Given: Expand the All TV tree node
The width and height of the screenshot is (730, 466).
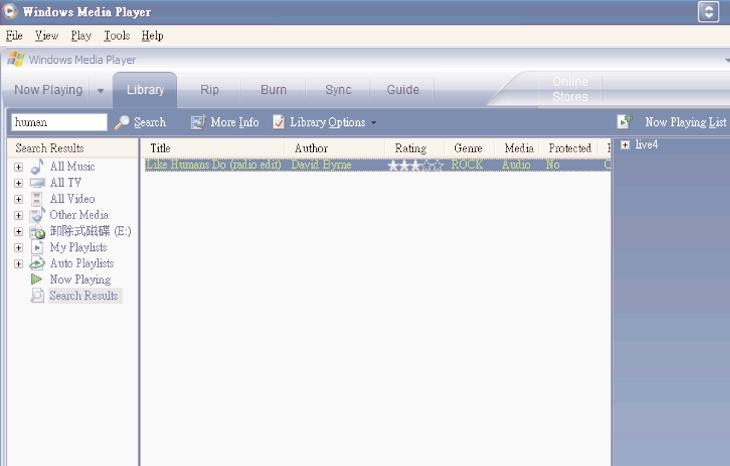Looking at the screenshot, I should click(19, 183).
